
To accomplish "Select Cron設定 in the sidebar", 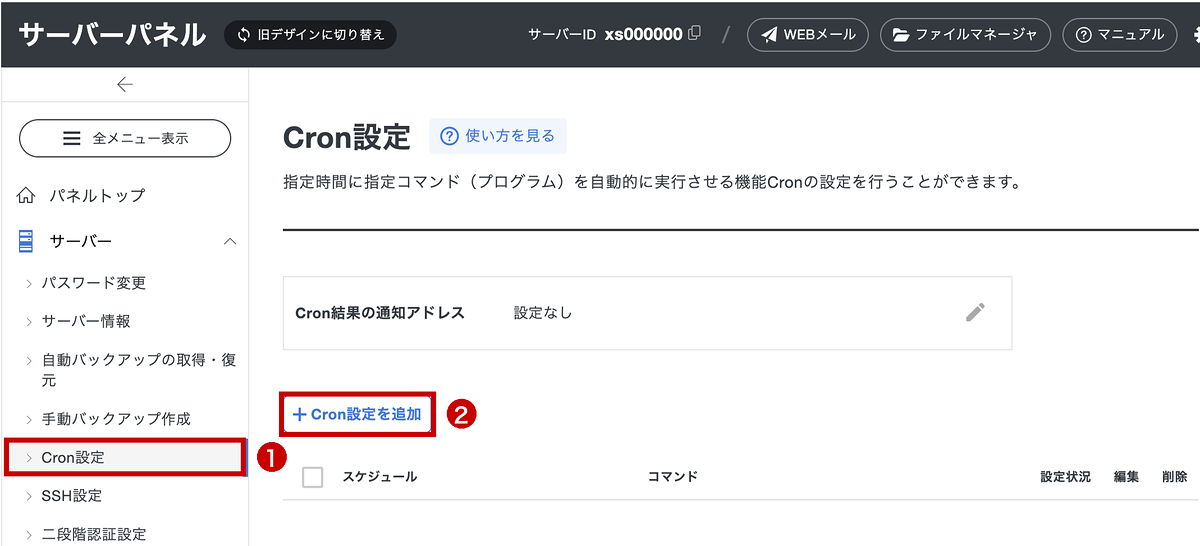I will click(125, 457).
